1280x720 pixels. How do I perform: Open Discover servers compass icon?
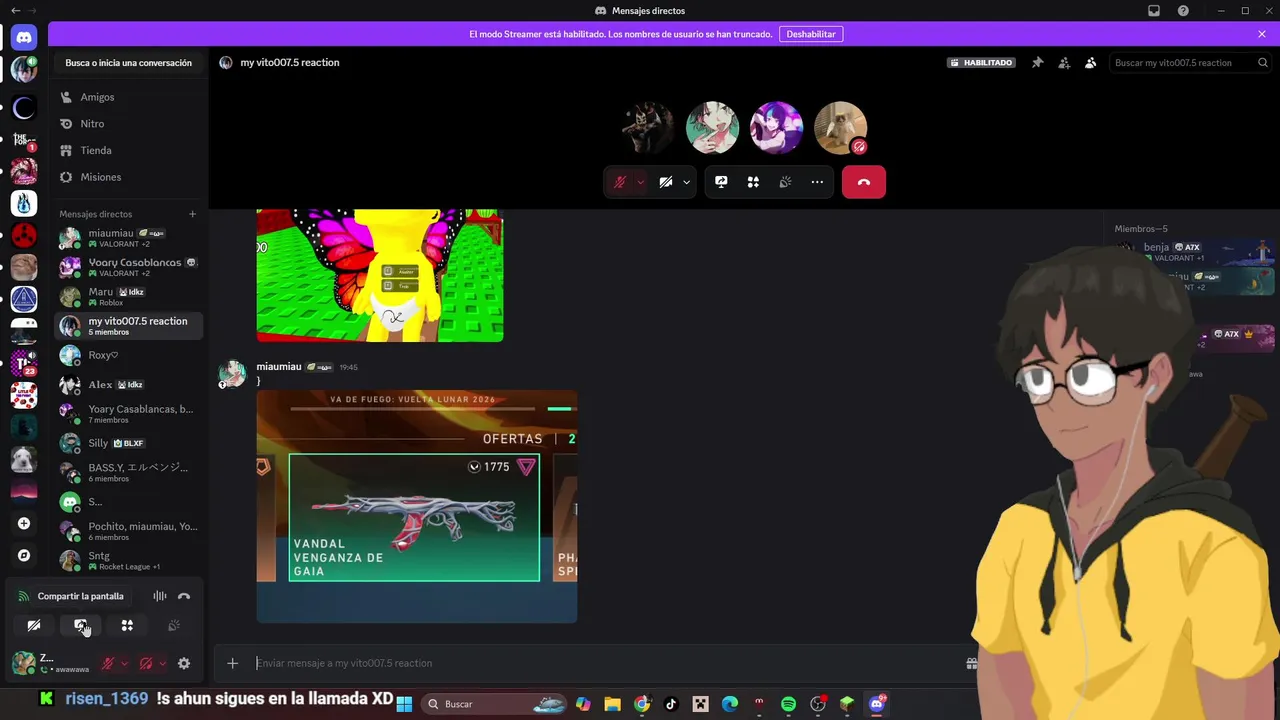point(24,555)
